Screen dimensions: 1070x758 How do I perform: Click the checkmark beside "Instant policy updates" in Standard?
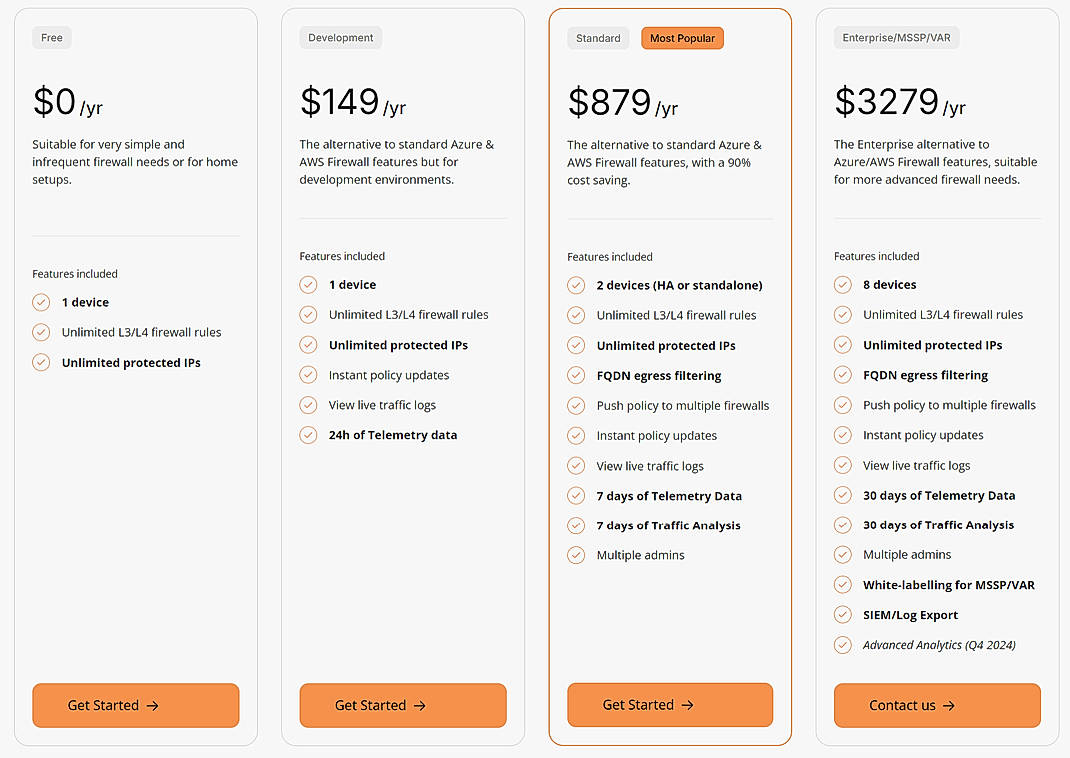(576, 435)
